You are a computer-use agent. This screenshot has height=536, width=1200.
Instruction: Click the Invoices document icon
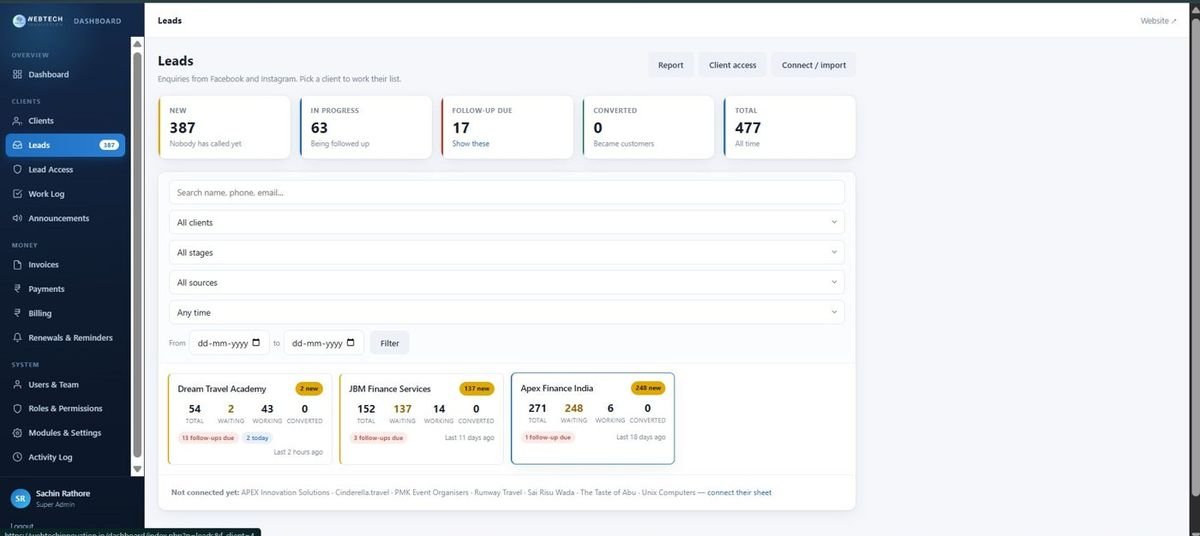pyautogui.click(x=17, y=265)
